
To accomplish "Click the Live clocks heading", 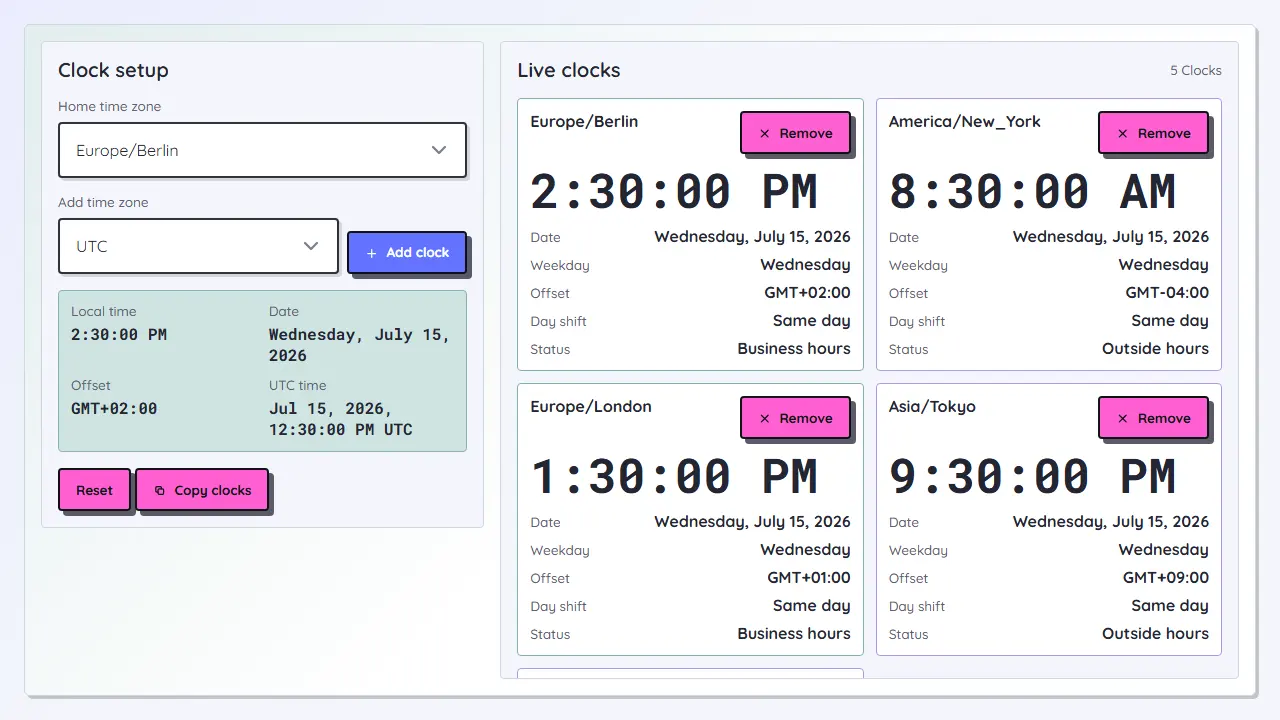I will [x=569, y=70].
